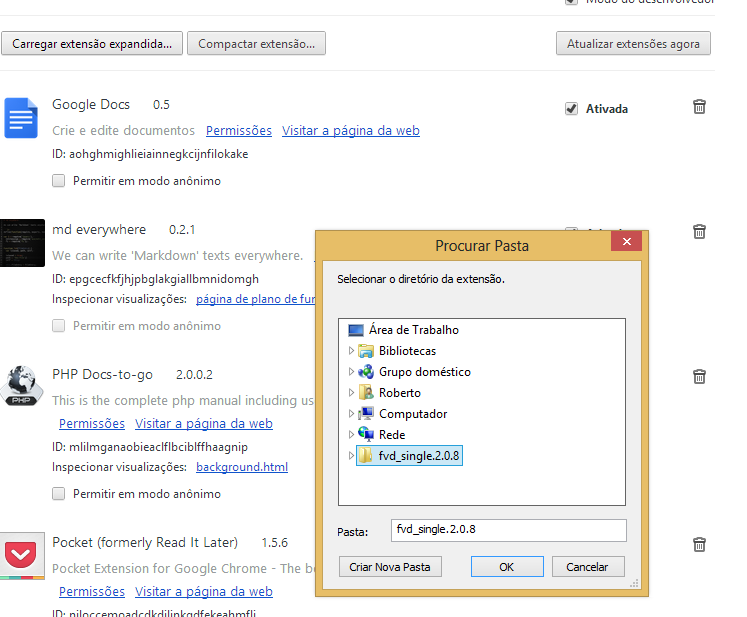The height and width of the screenshot is (617, 747).
Task: Expand the Computador node
Action: [351, 414]
